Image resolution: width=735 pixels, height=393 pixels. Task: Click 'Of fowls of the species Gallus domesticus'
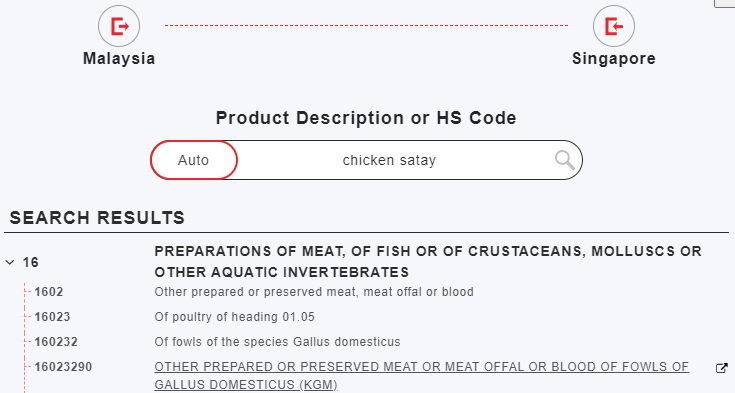click(278, 342)
